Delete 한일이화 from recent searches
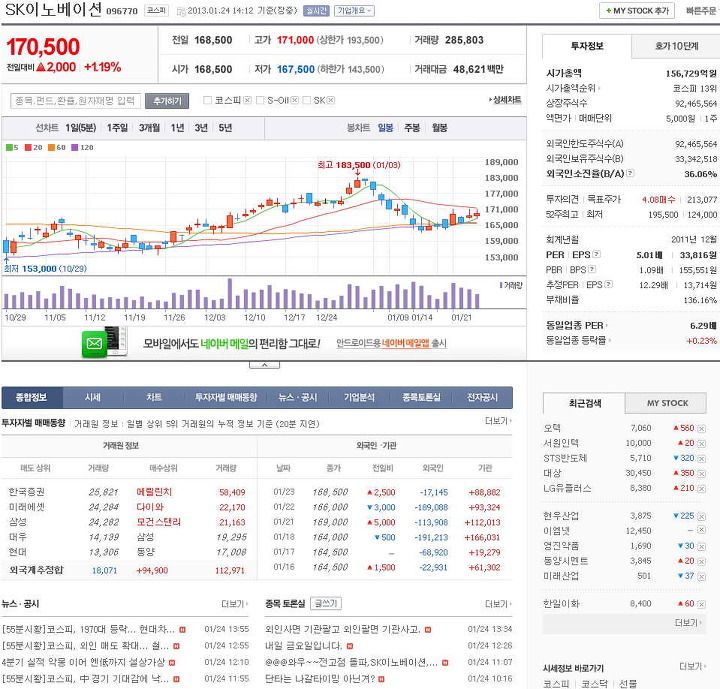Screen dimensions: 720x689 [701, 604]
